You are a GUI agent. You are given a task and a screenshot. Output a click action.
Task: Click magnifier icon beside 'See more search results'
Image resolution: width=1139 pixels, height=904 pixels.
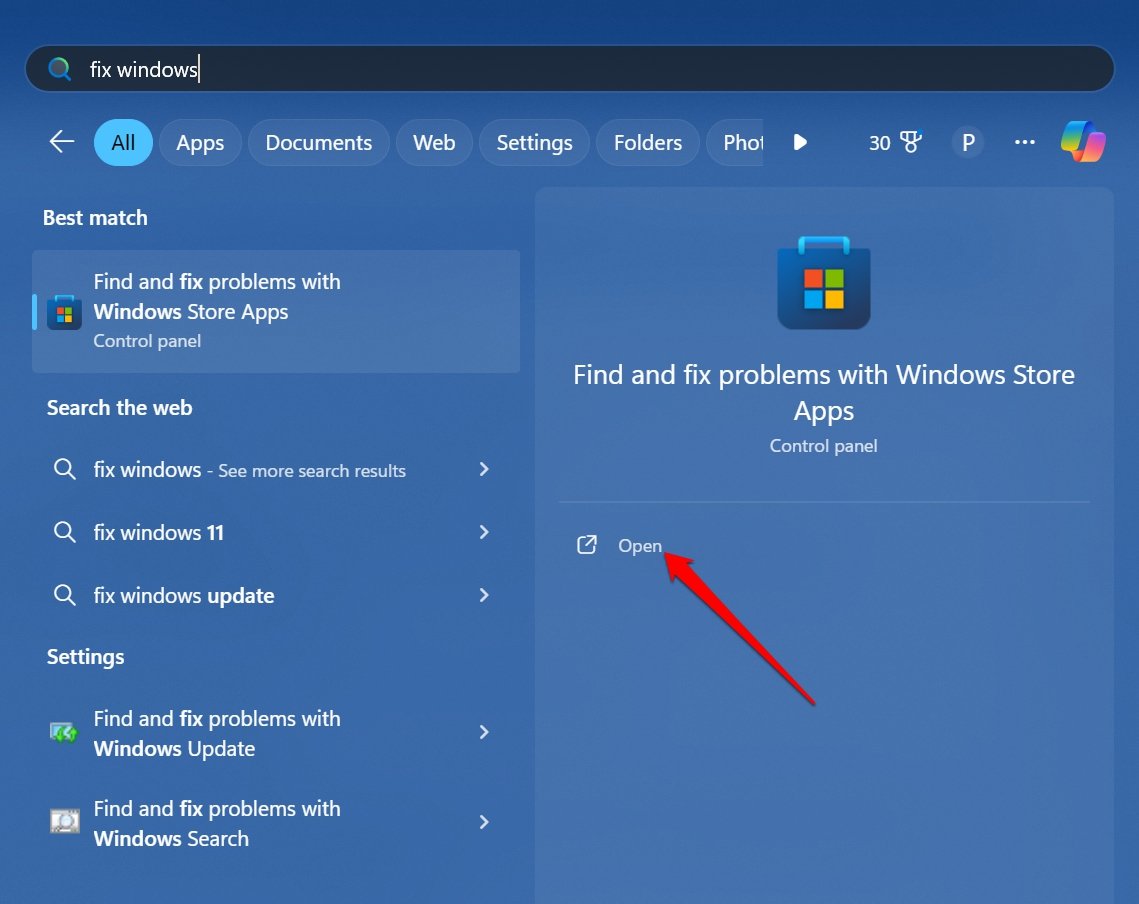click(65, 469)
